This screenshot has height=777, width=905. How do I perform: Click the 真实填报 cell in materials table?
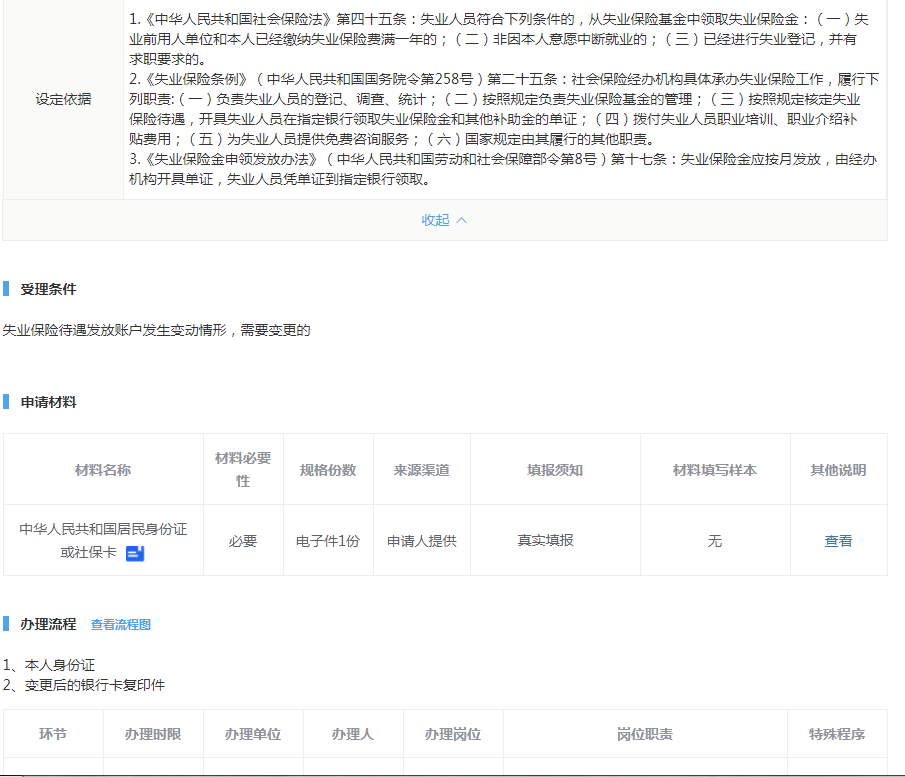[x=545, y=540]
